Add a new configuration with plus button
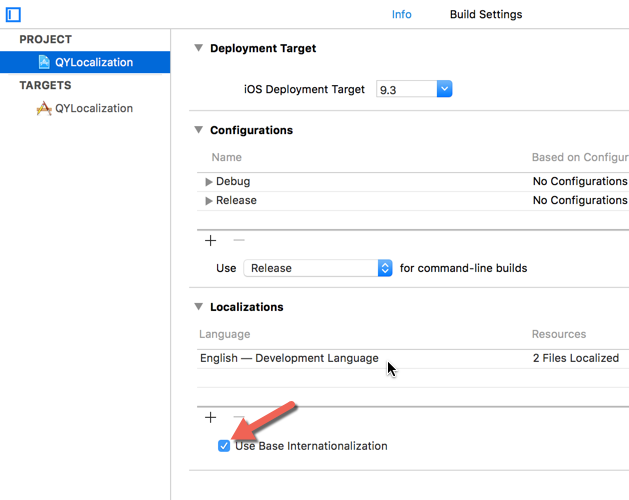This screenshot has width=629, height=500. tap(211, 241)
